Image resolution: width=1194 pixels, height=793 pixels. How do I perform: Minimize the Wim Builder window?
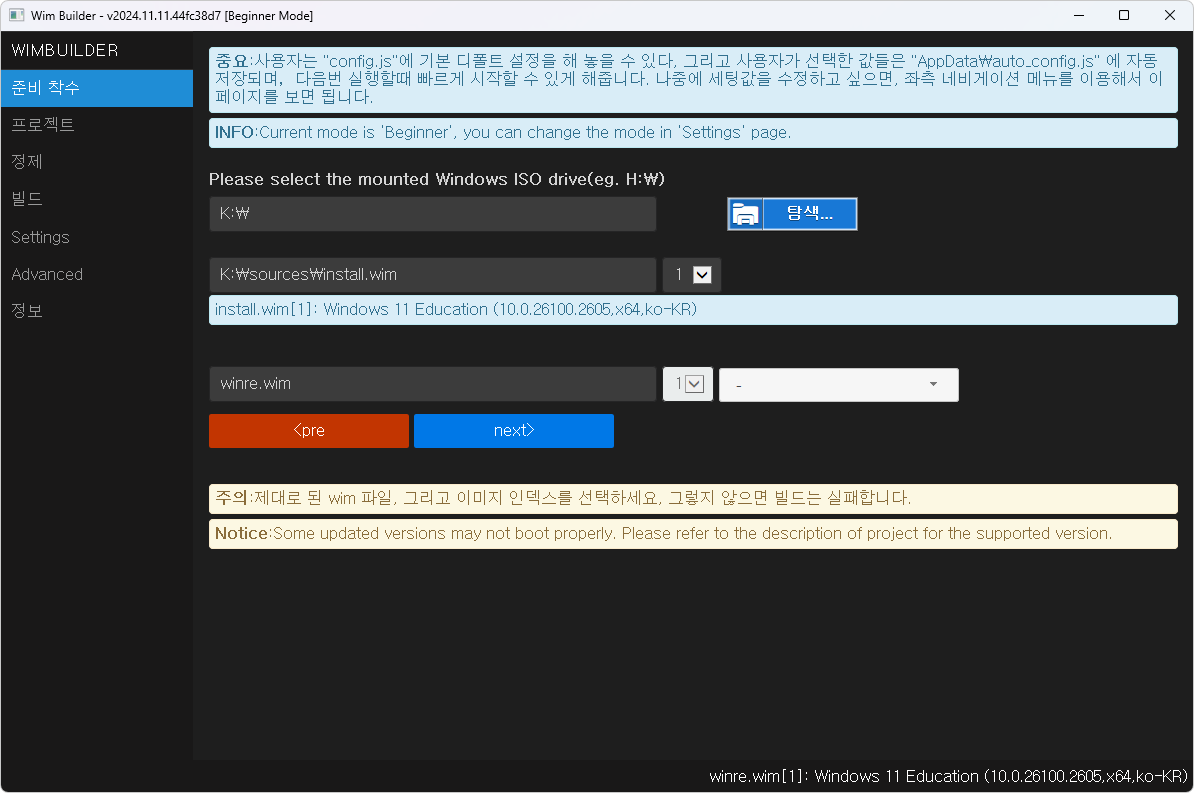pos(1079,15)
